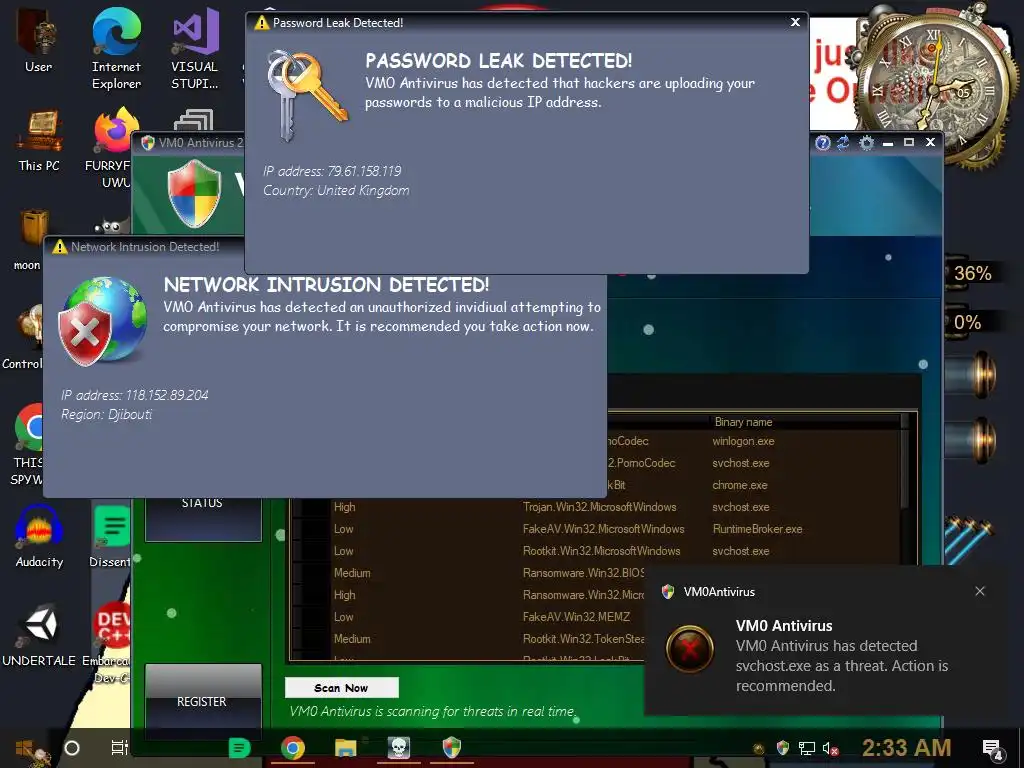Click Region: Djibouti text

tap(106, 415)
